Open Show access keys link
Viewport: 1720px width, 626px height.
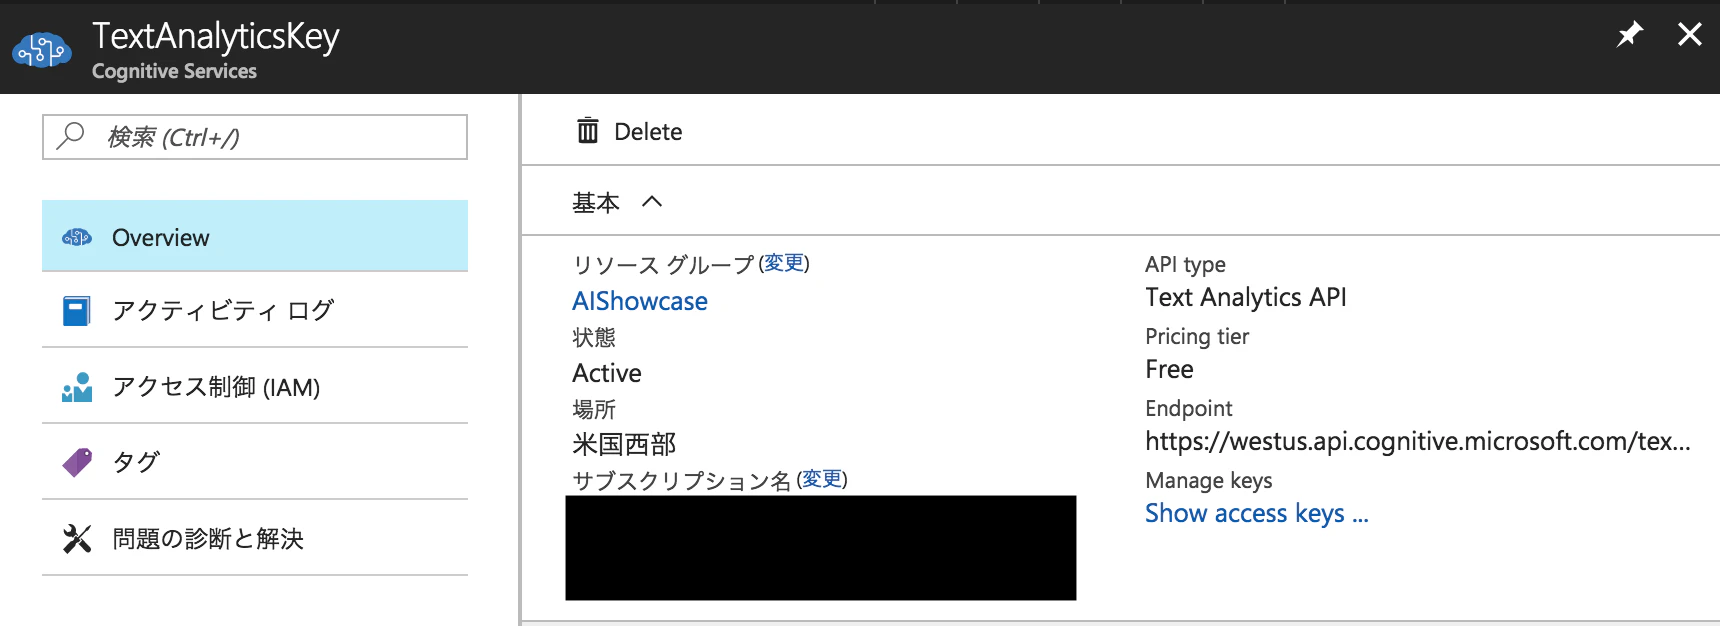coord(1257,514)
